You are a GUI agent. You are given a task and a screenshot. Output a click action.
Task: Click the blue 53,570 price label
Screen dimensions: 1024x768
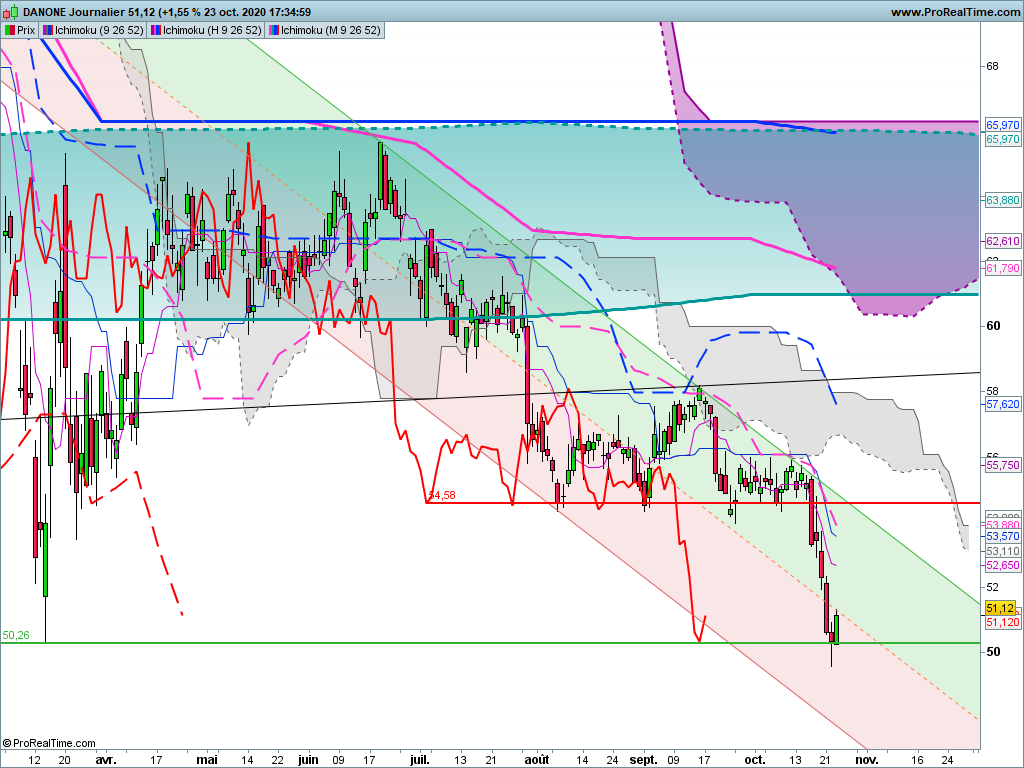point(1002,536)
